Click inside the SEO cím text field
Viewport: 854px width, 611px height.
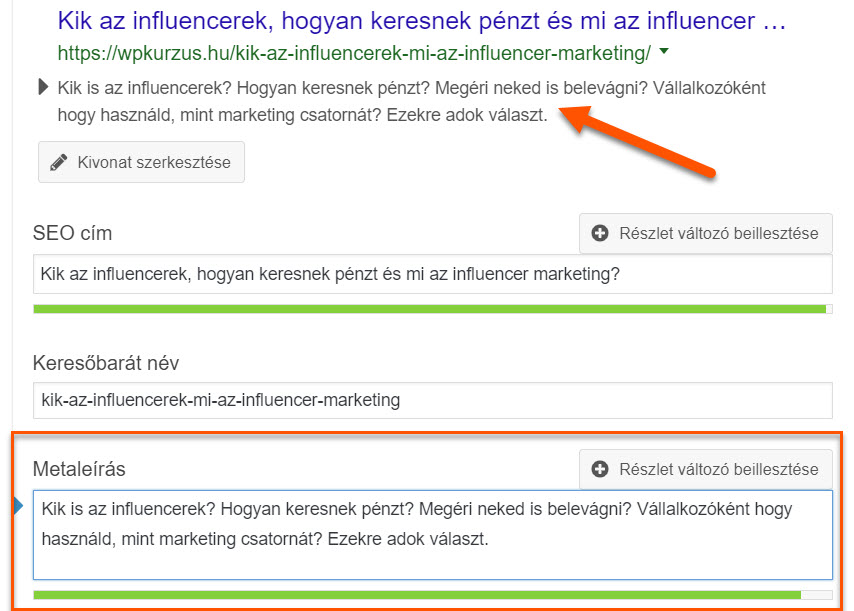coord(432,274)
